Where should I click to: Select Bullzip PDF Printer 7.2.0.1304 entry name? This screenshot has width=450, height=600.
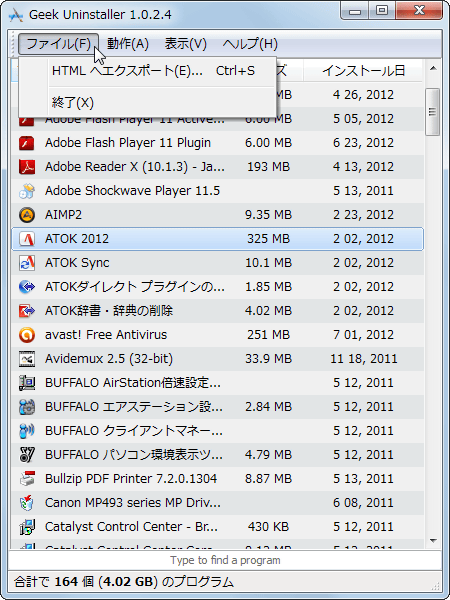tap(131, 479)
